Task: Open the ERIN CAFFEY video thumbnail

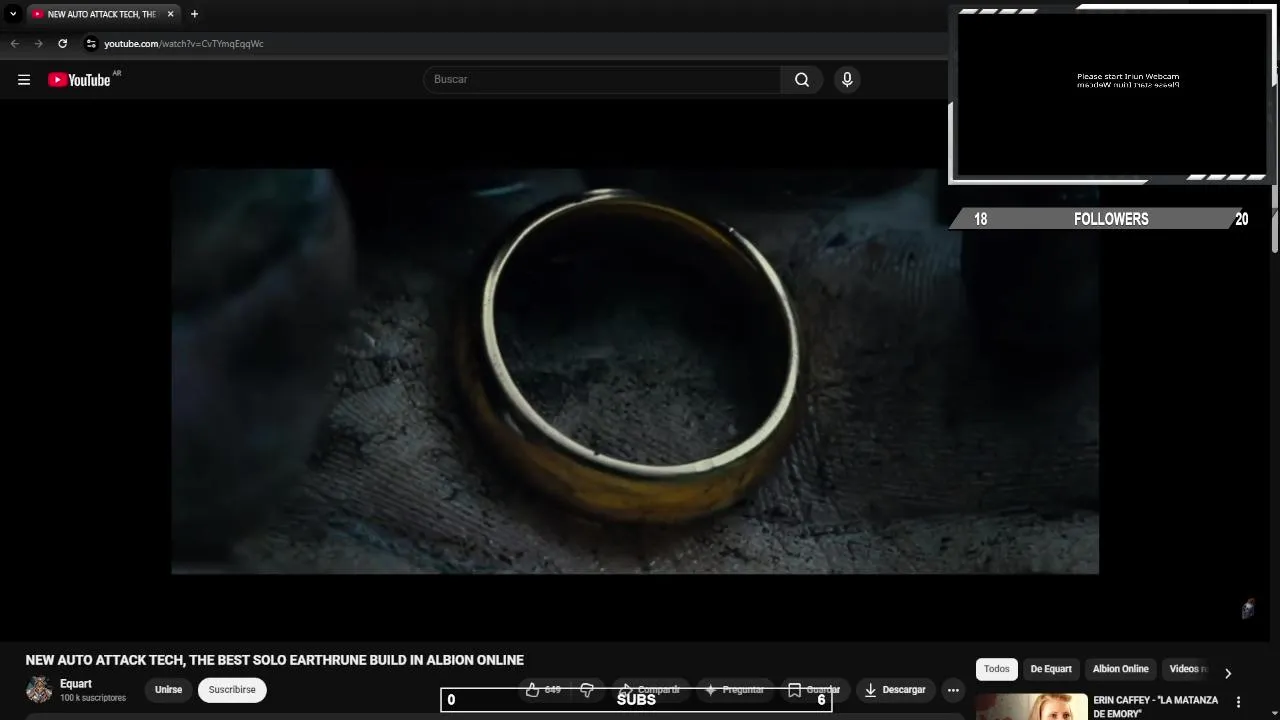Action: click(1032, 706)
